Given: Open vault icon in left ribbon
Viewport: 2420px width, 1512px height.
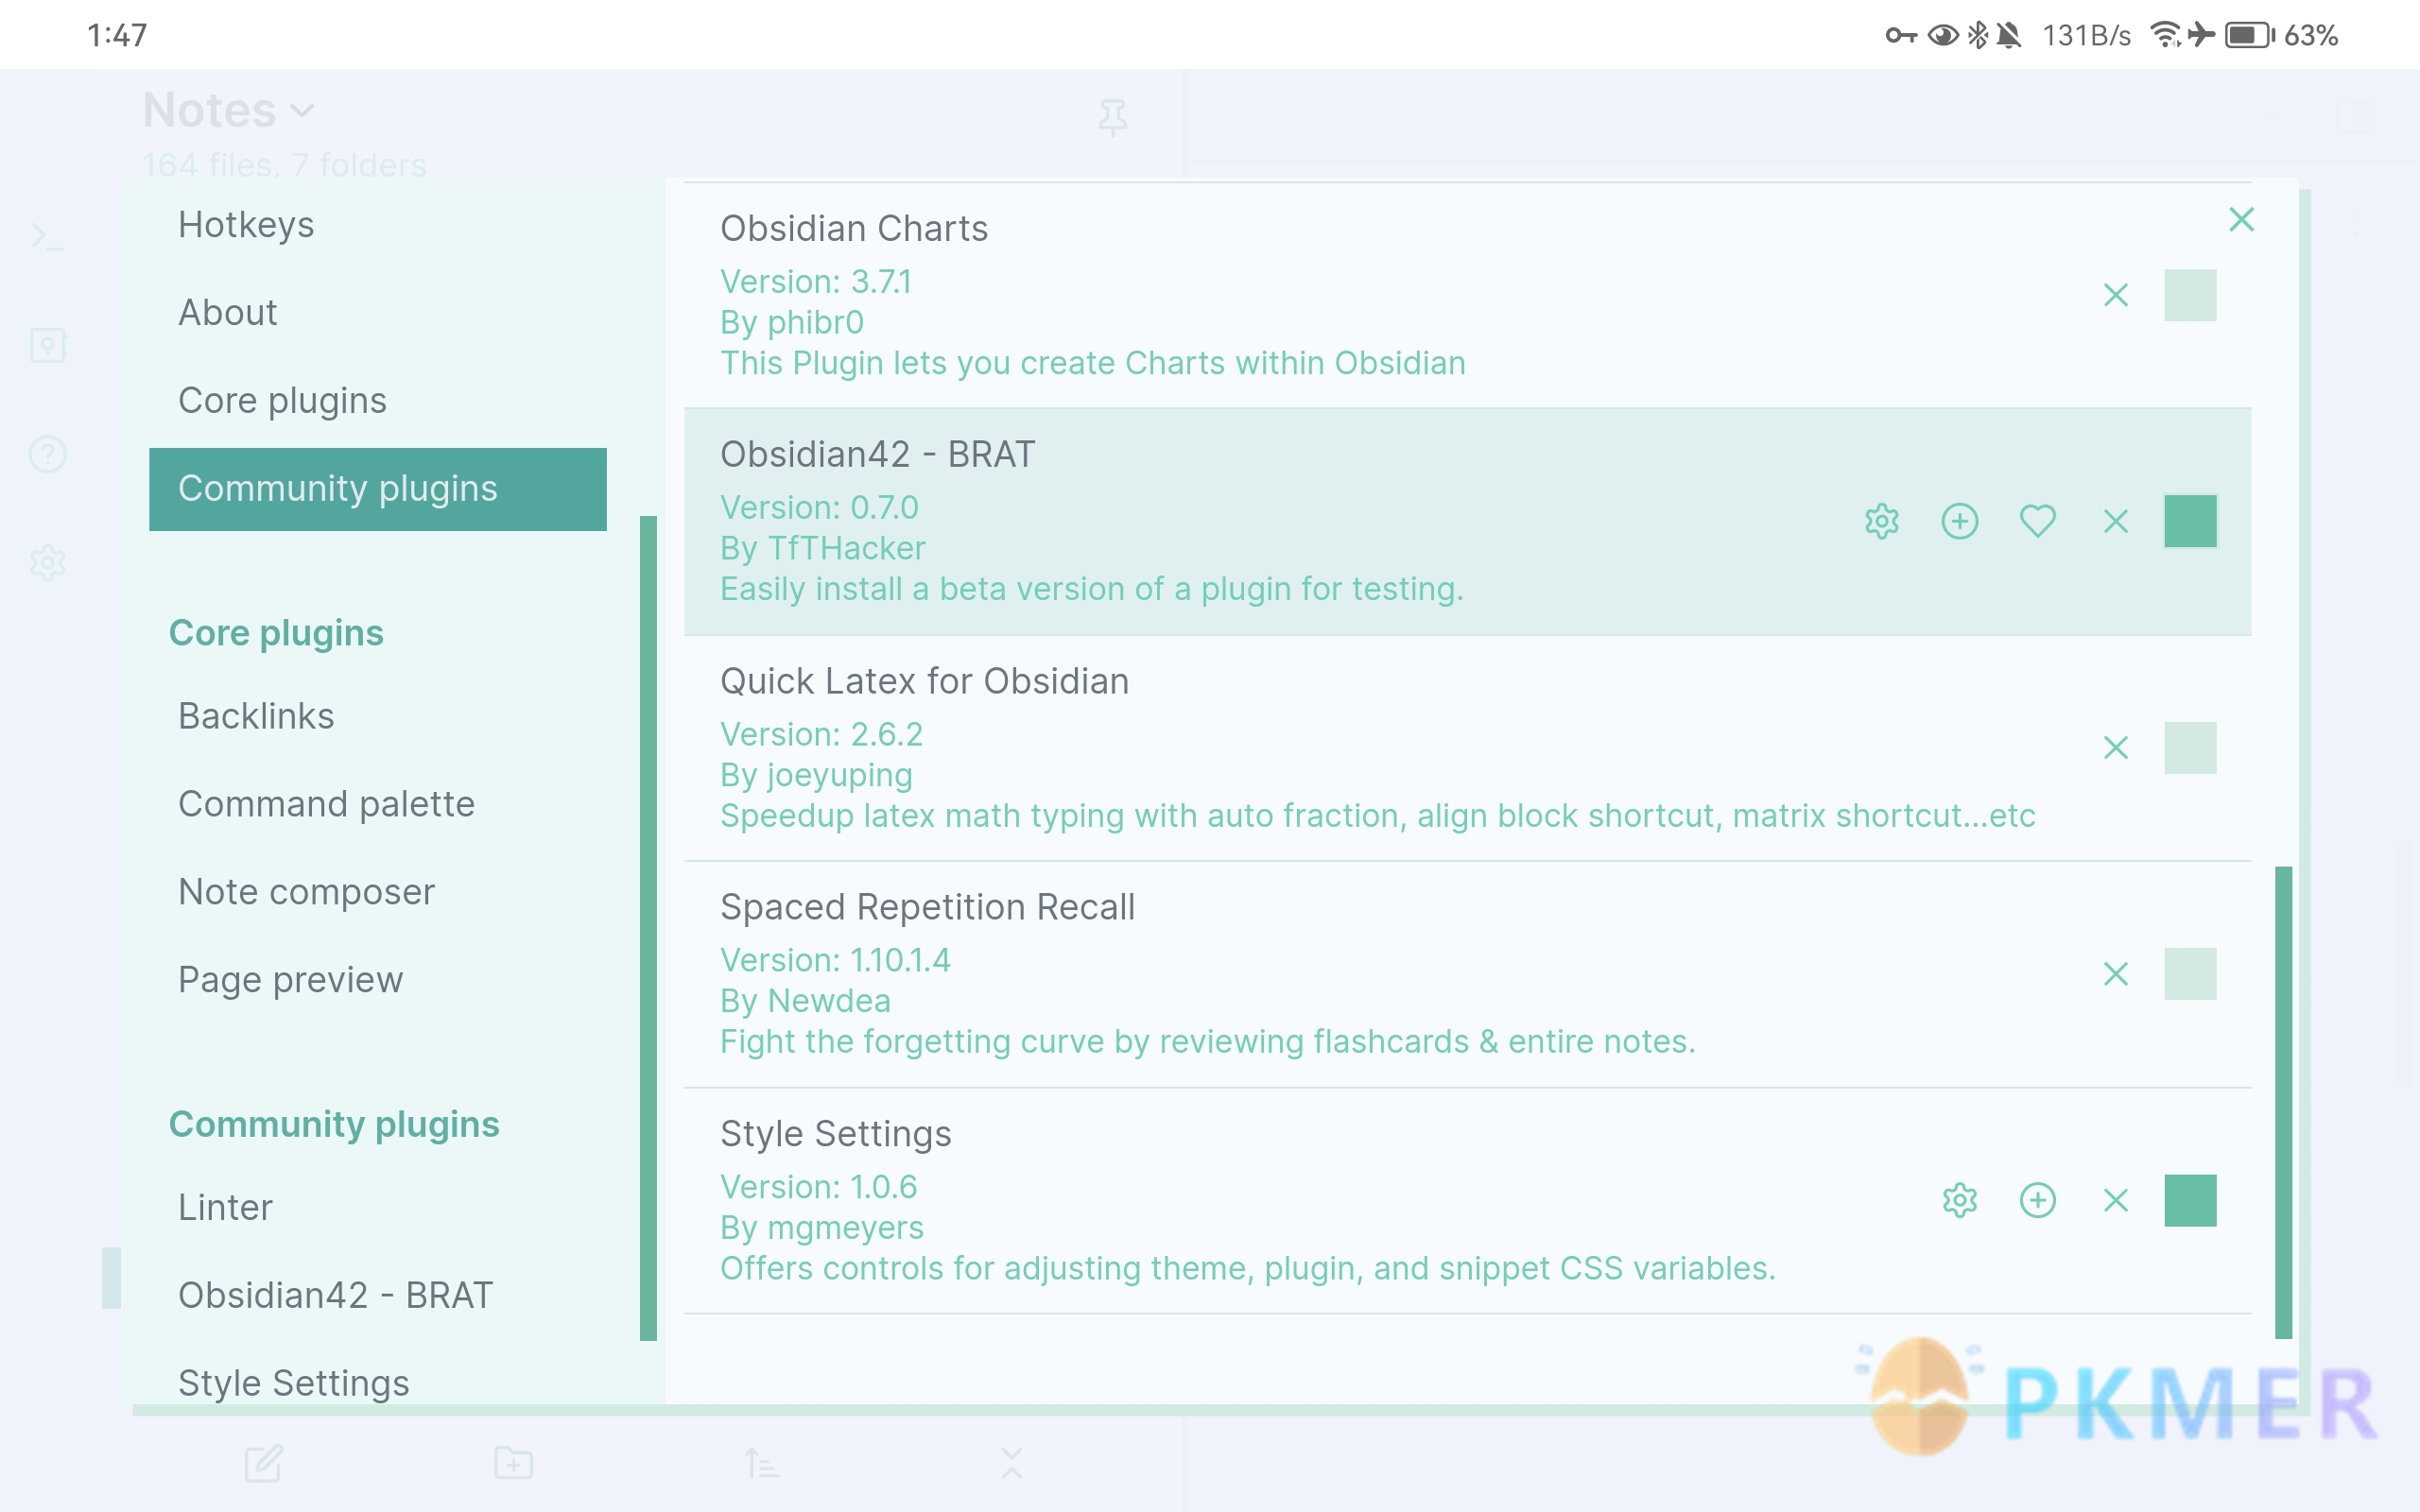Looking at the screenshot, I should coord(47,346).
